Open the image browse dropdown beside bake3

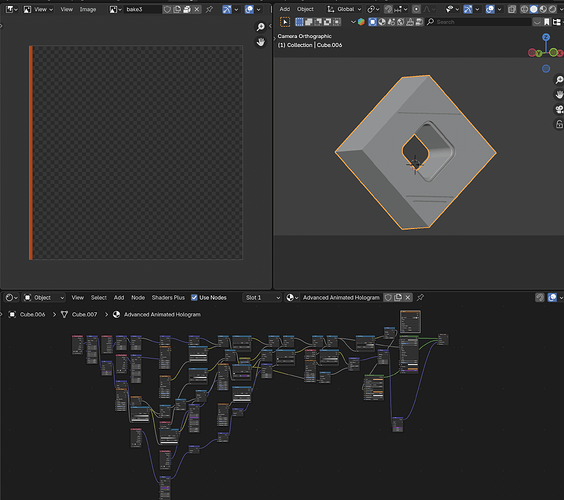115,9
